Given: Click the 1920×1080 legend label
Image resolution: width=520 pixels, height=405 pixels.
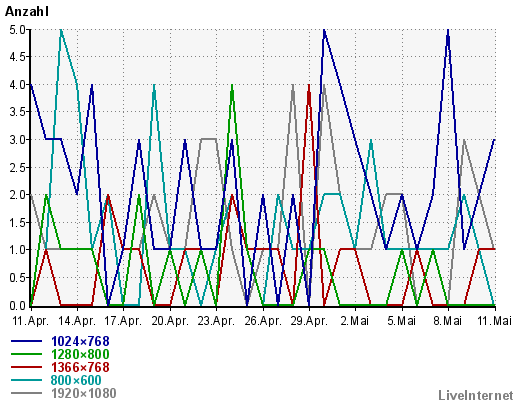Looking at the screenshot, I should coord(84,393).
